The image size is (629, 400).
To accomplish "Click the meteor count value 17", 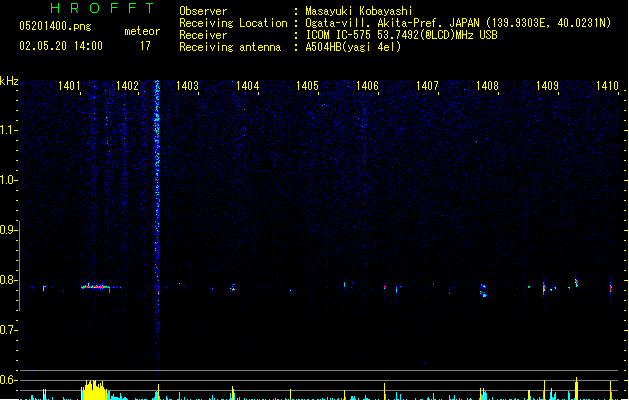I will tap(145, 46).
